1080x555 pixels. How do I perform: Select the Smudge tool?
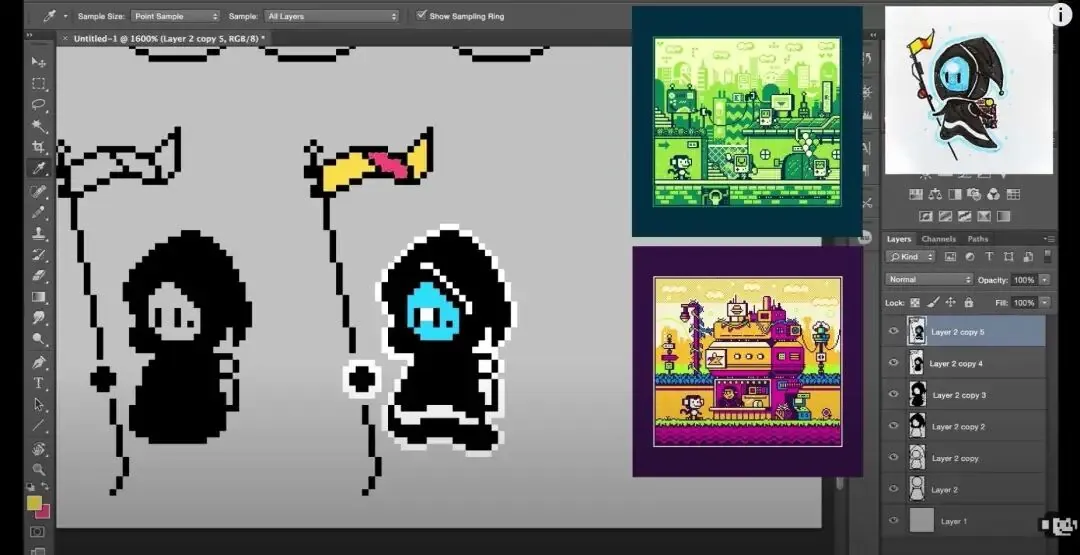(39, 318)
